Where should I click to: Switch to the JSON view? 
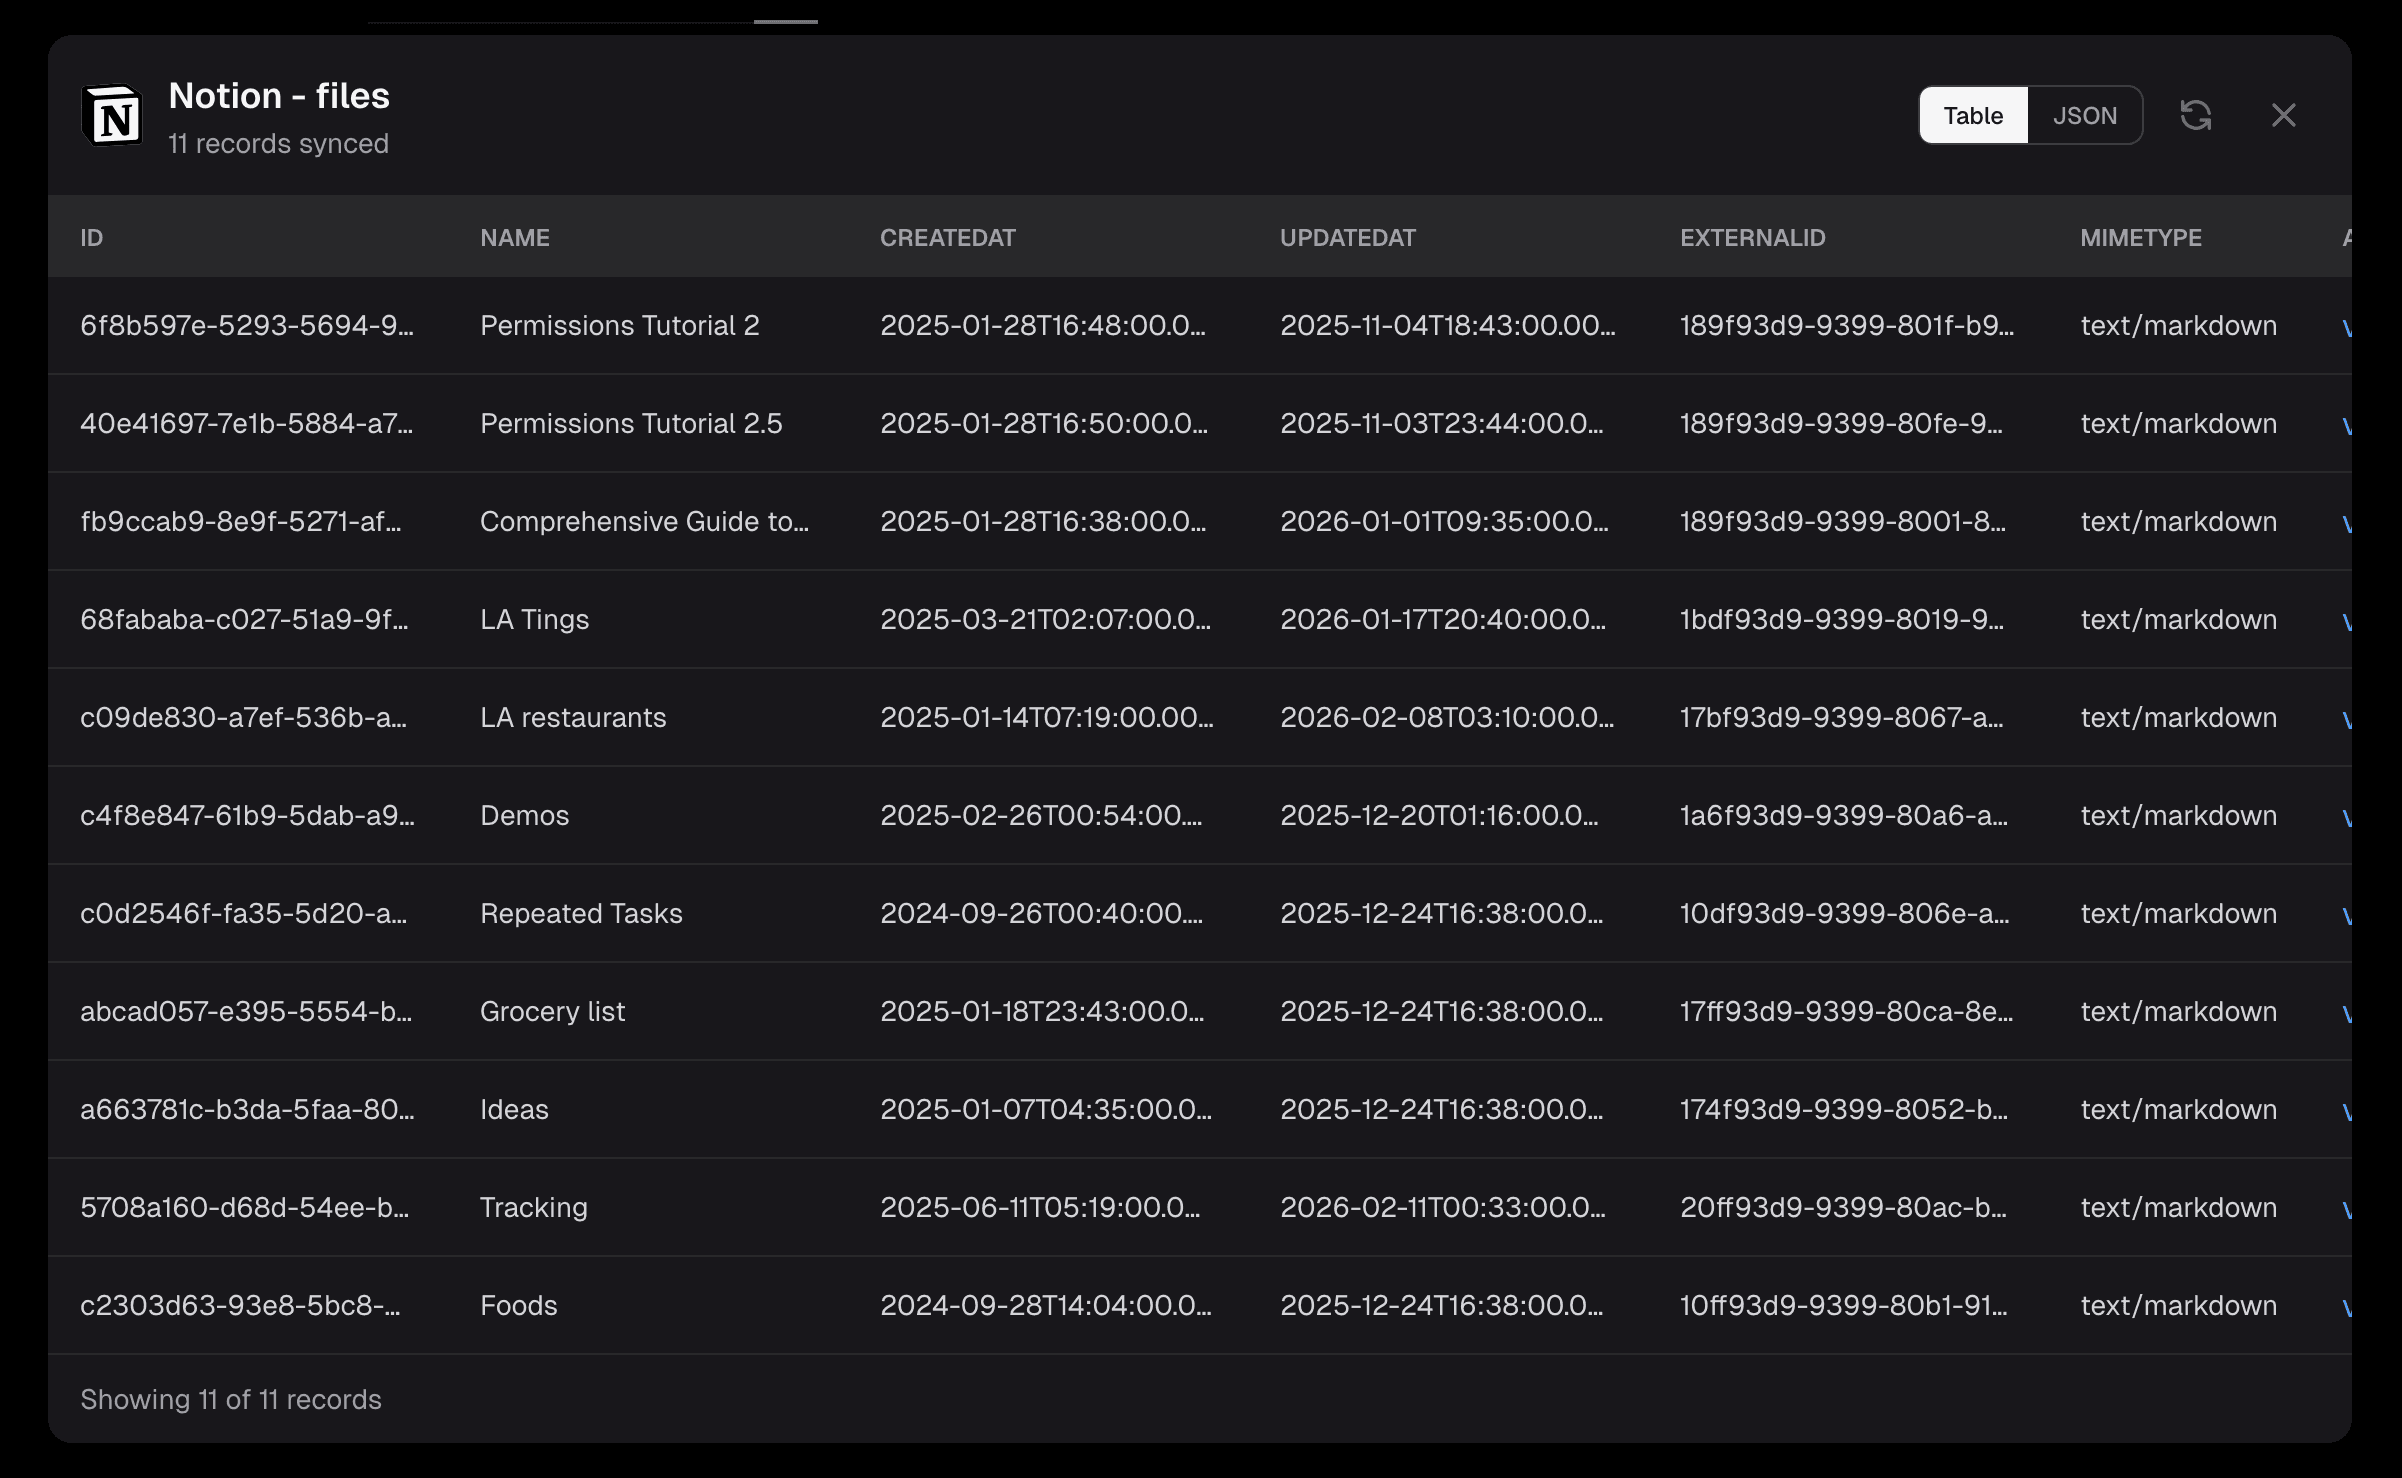(x=2084, y=116)
